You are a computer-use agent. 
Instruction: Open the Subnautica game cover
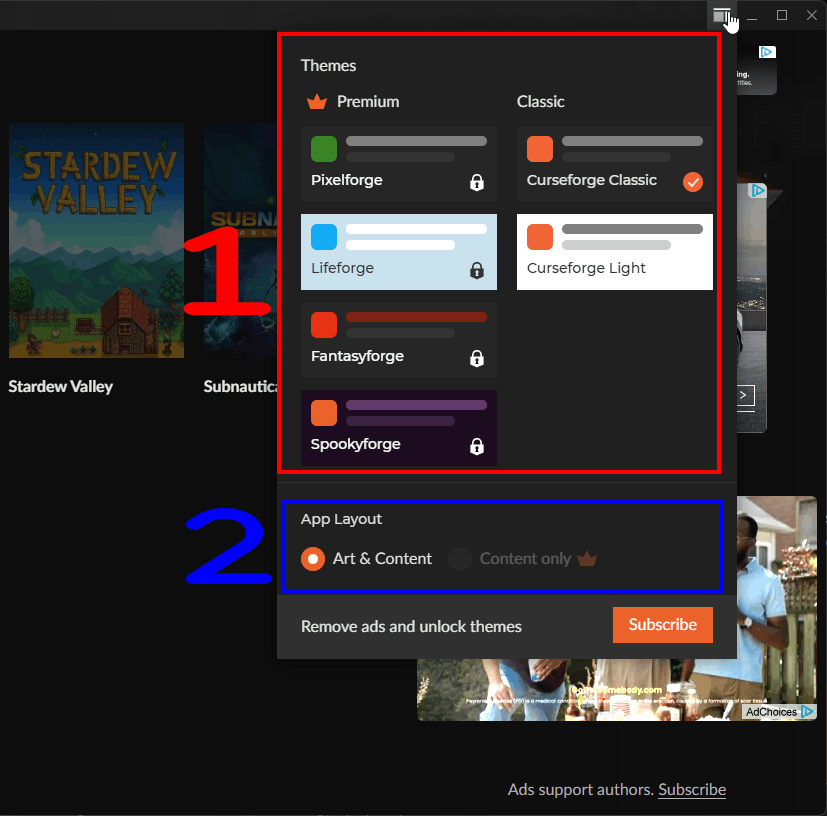tap(241, 241)
